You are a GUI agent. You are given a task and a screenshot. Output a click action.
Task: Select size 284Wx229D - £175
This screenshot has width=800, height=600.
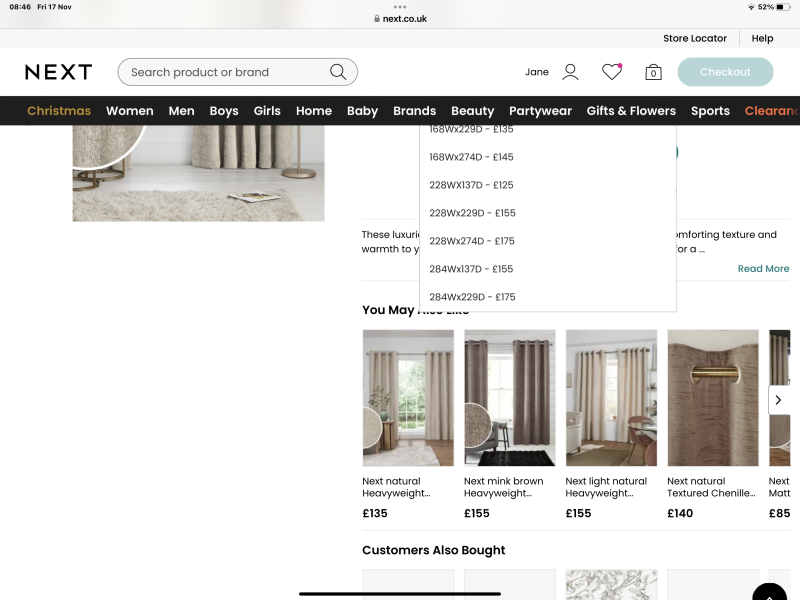(x=548, y=297)
